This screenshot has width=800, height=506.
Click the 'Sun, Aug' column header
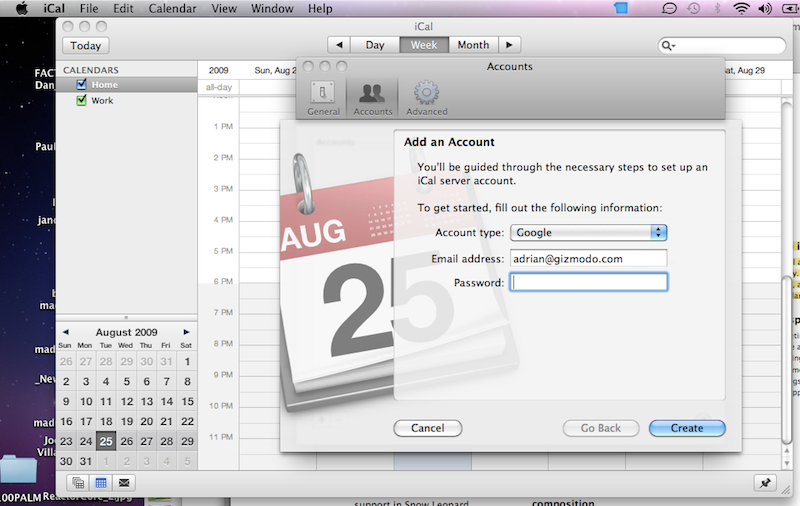coord(274,70)
